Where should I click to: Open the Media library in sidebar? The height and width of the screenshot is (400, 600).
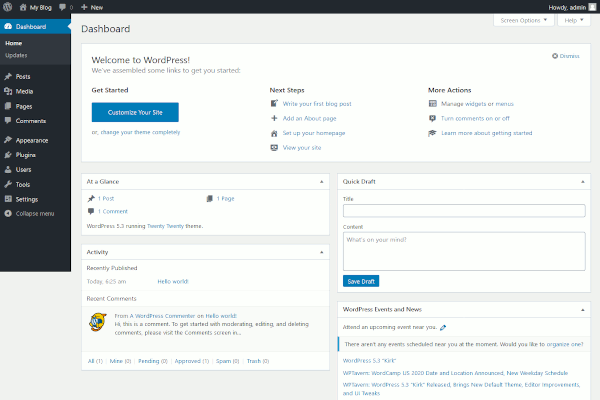pos(24,91)
